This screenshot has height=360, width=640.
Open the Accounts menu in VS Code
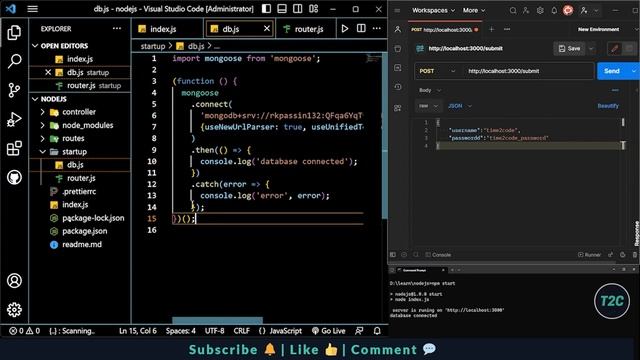14,281
